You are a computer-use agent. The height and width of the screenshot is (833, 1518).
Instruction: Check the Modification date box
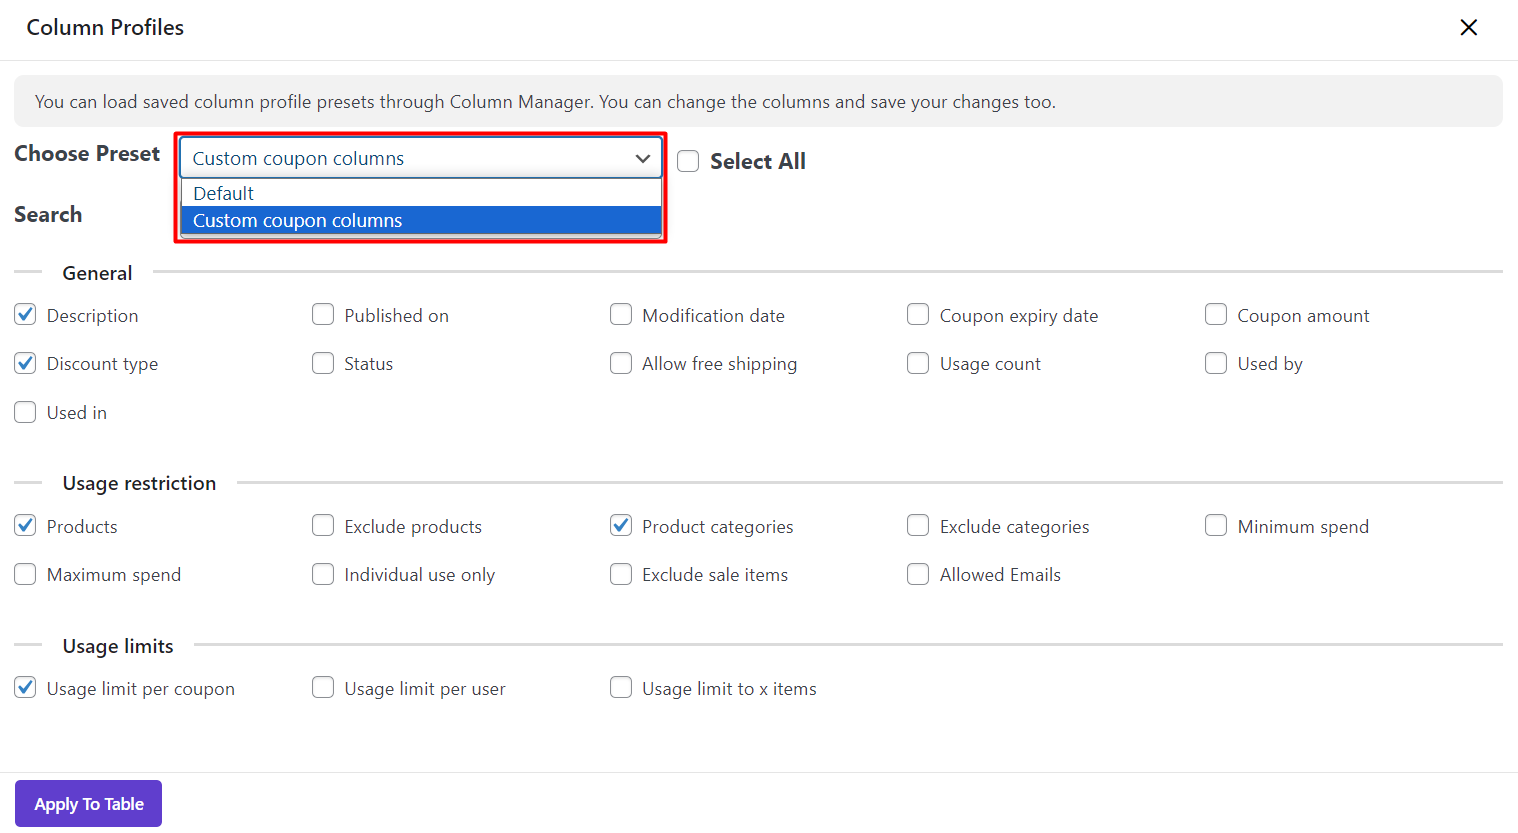[x=621, y=315]
